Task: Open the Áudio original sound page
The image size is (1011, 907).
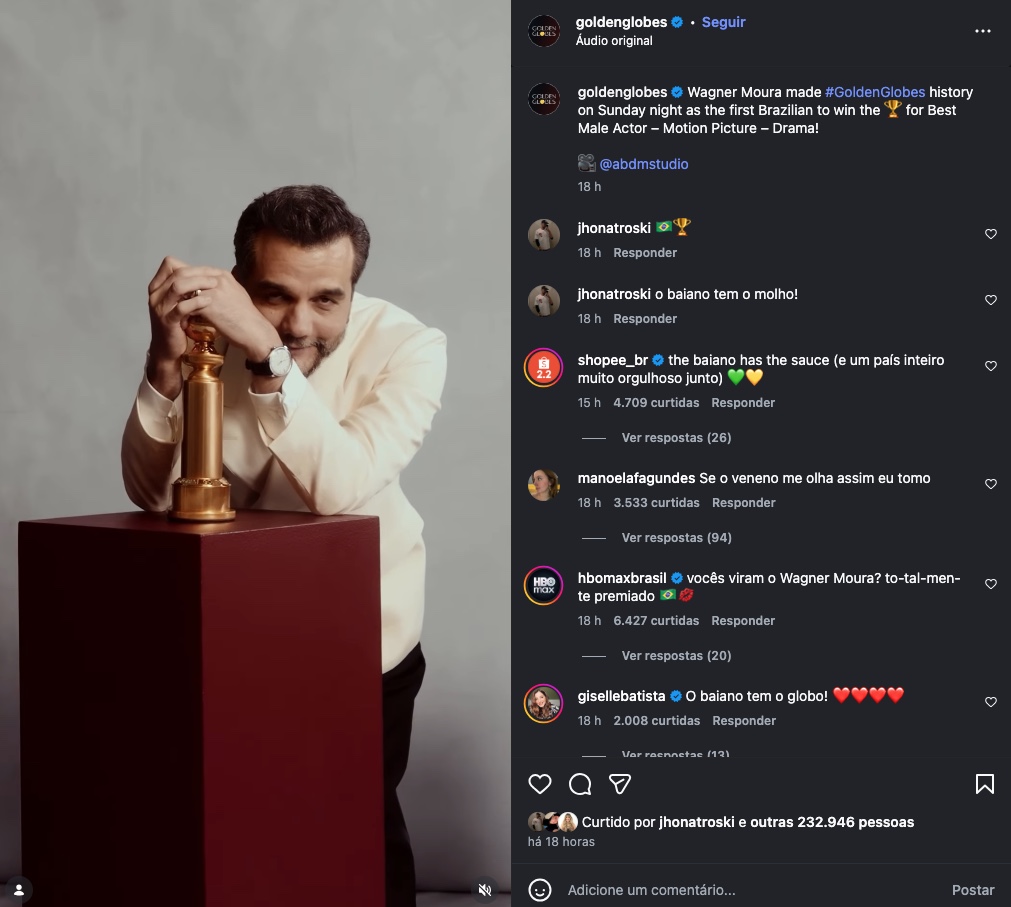Action: pos(614,41)
